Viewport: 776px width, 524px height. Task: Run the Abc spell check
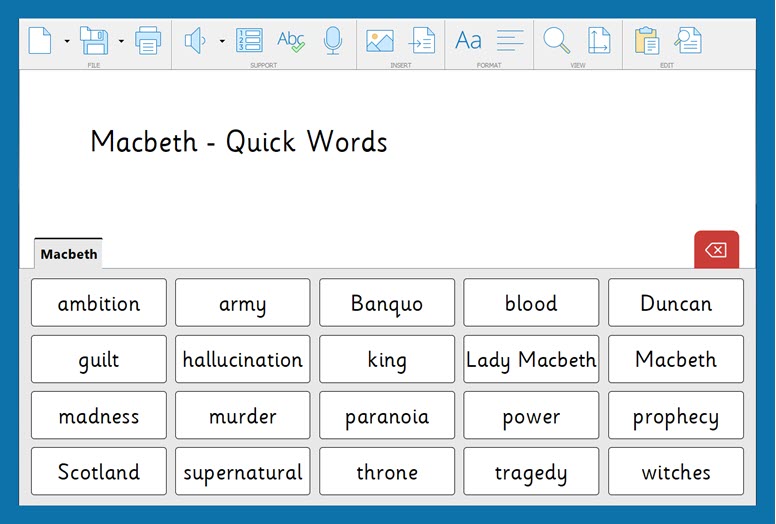(x=291, y=40)
